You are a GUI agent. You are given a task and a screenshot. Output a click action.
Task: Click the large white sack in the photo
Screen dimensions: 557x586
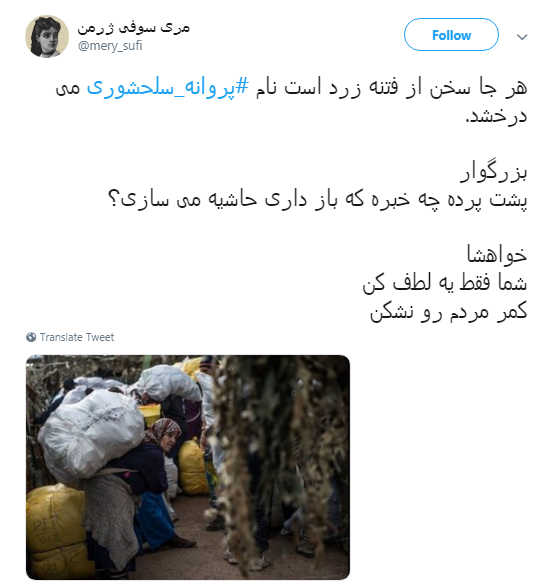(x=92, y=435)
